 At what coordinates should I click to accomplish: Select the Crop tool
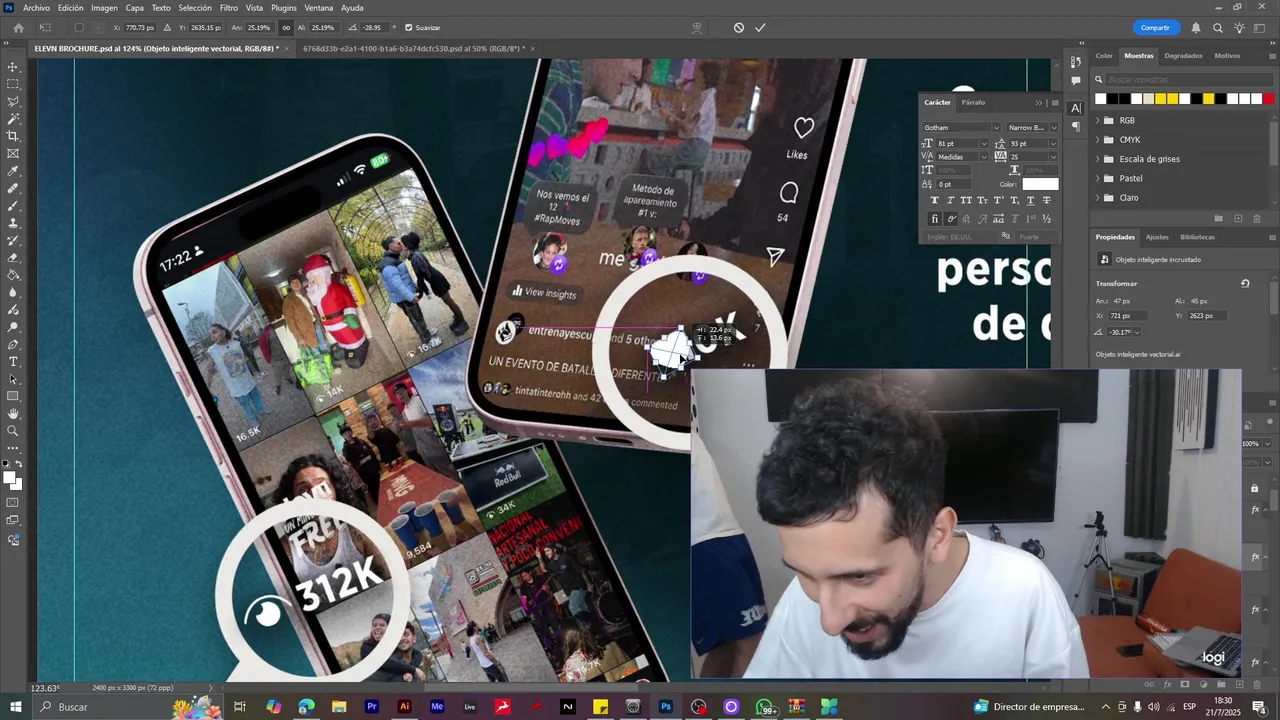tap(13, 136)
